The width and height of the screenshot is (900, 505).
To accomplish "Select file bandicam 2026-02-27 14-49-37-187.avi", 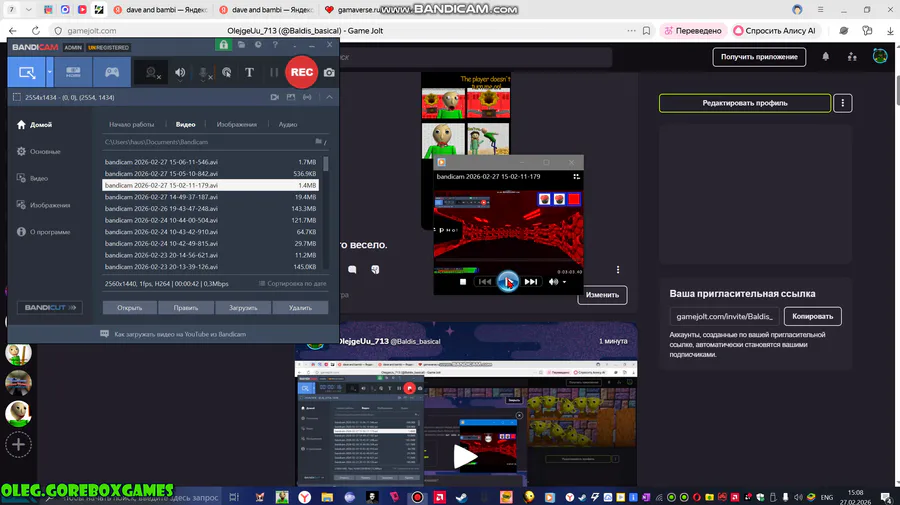I will click(x=210, y=197).
